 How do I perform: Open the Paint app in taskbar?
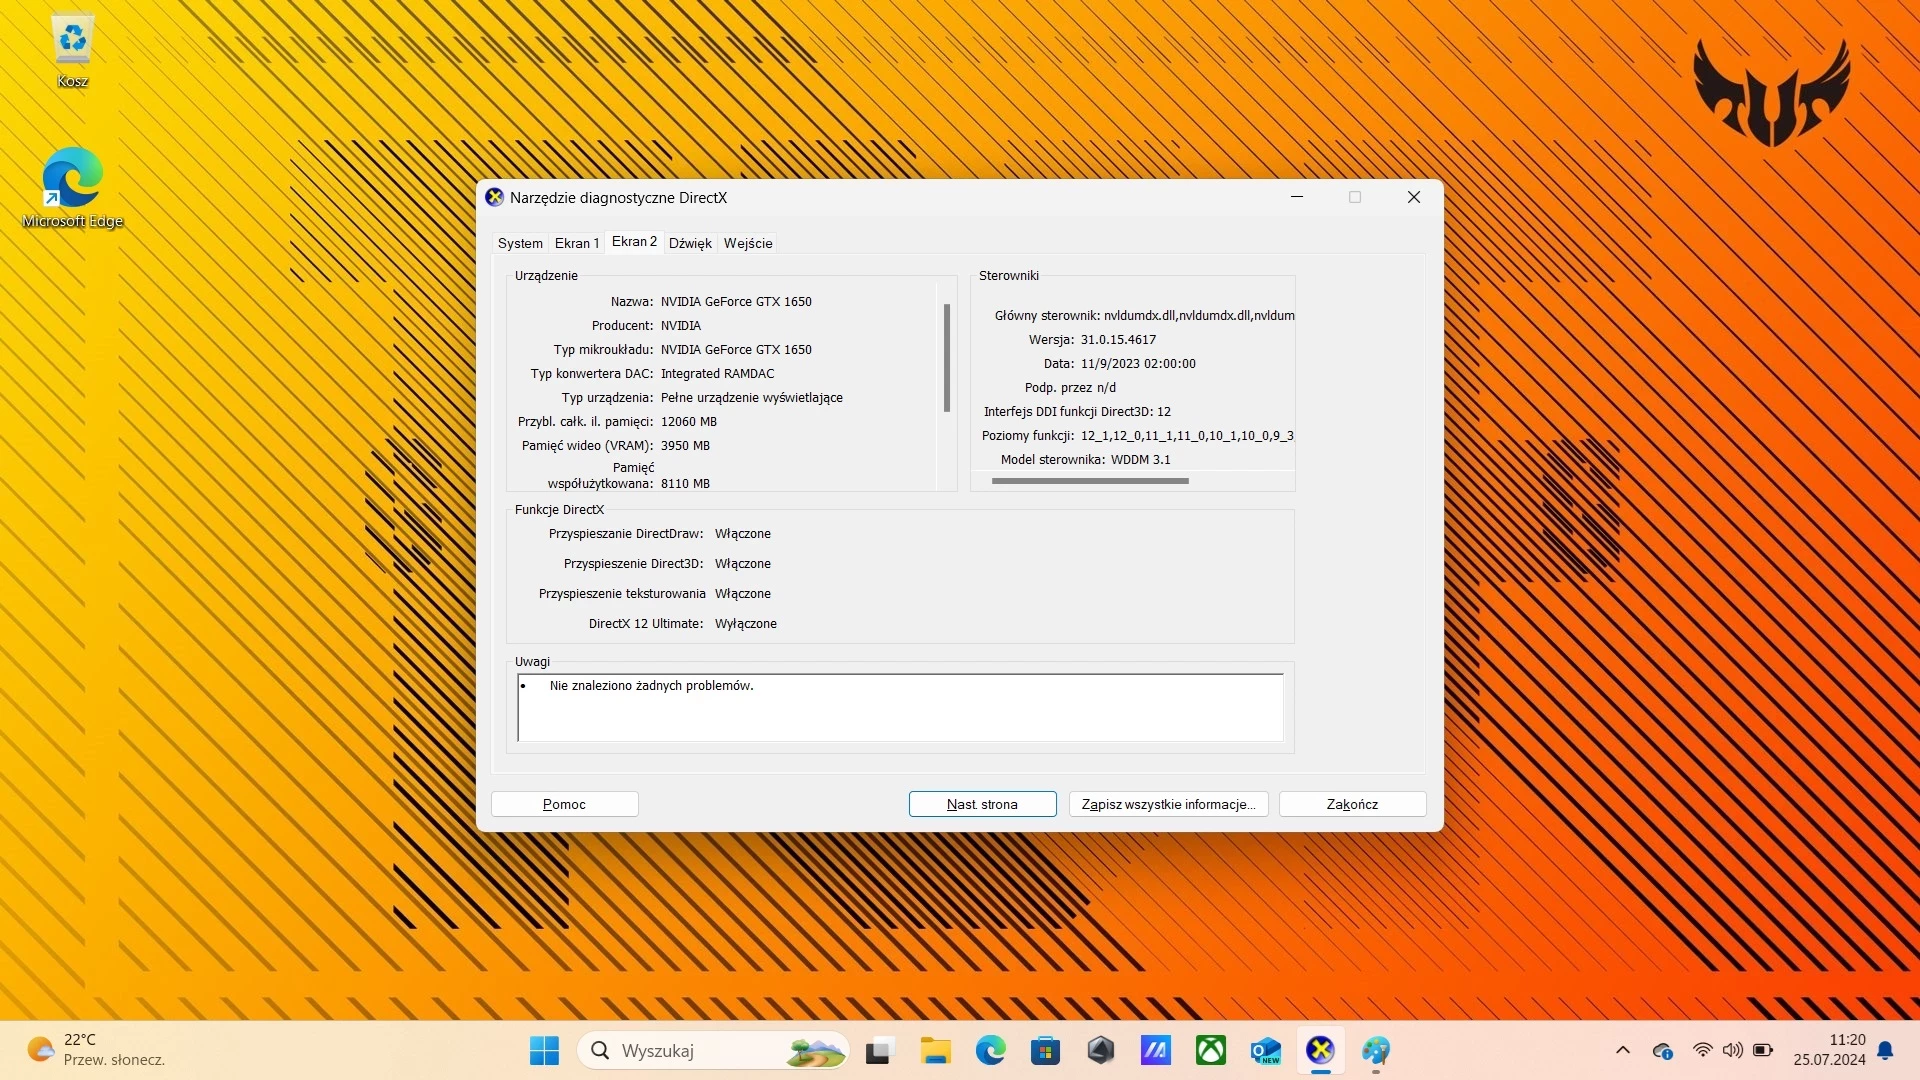coord(1375,1050)
